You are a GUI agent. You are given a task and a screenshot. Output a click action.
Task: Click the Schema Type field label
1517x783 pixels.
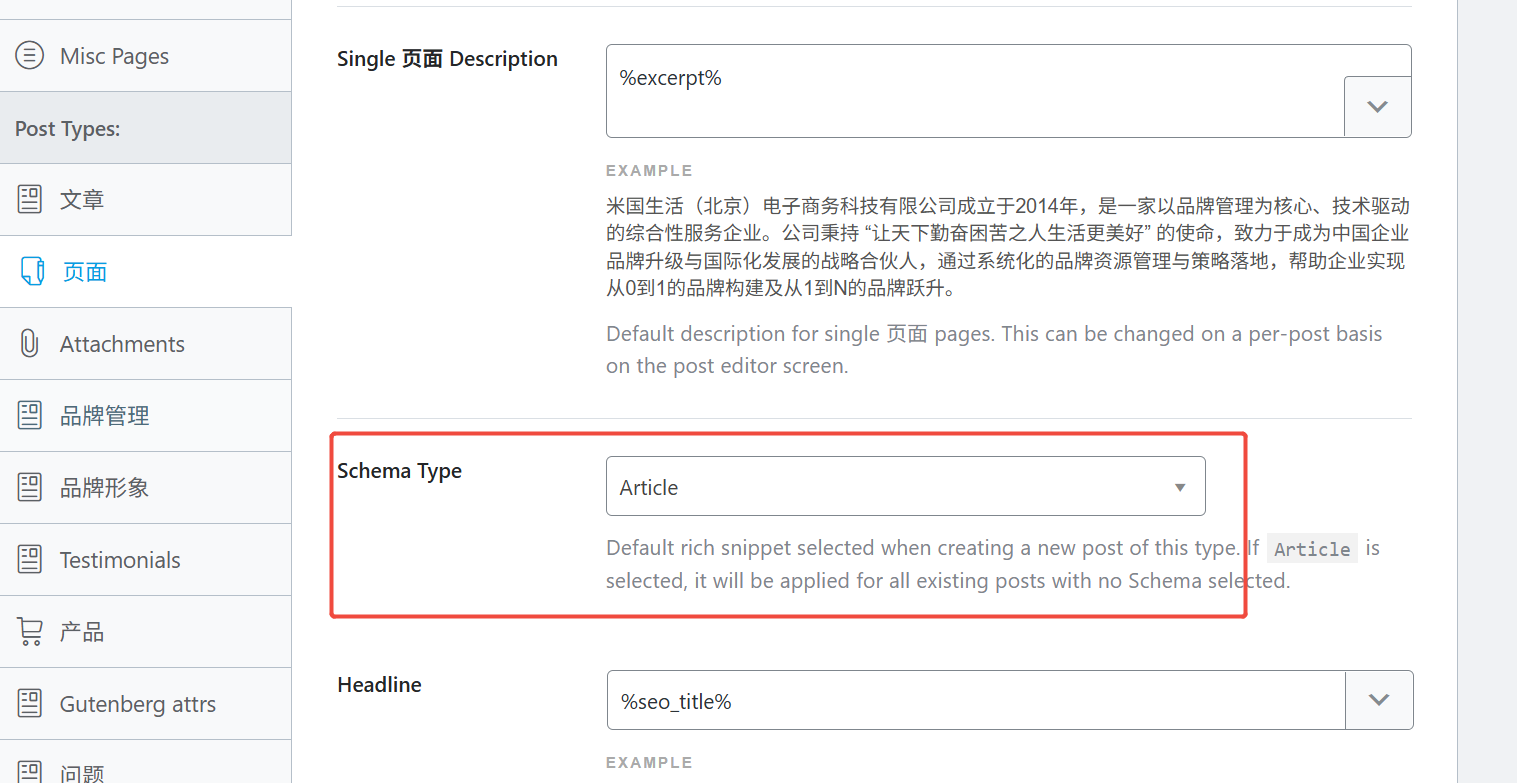(x=399, y=471)
